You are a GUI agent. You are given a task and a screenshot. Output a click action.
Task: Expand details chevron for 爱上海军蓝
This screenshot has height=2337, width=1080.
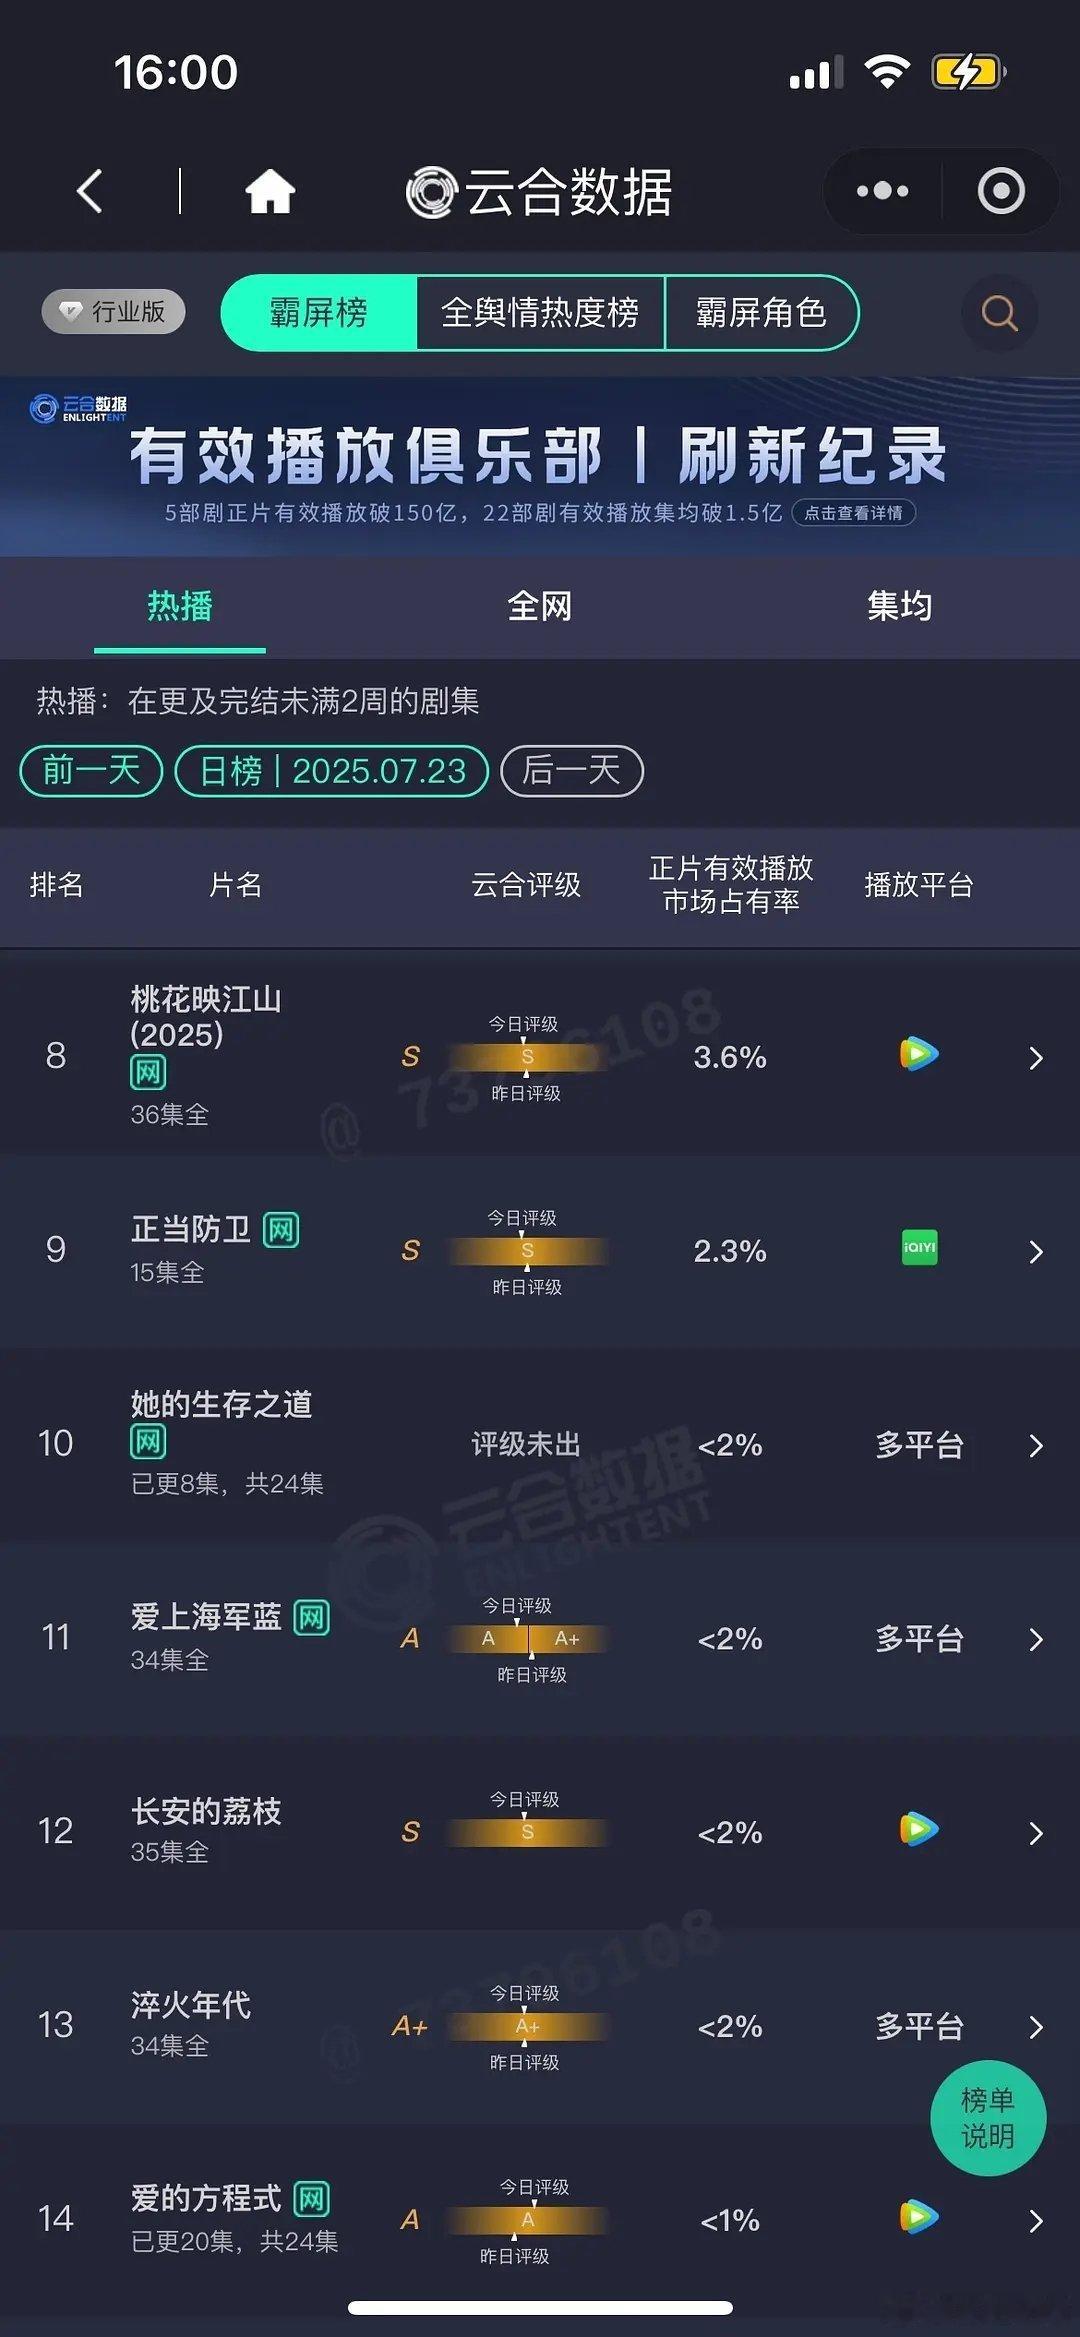pyautogui.click(x=1036, y=1639)
